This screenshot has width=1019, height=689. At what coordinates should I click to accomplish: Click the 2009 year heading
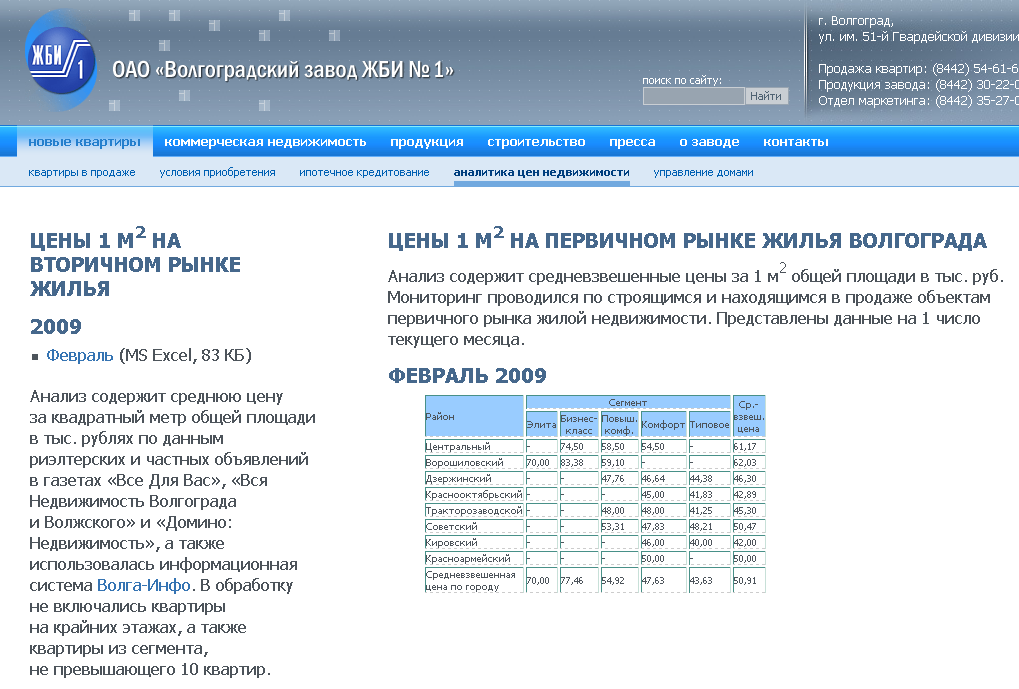(x=56, y=326)
